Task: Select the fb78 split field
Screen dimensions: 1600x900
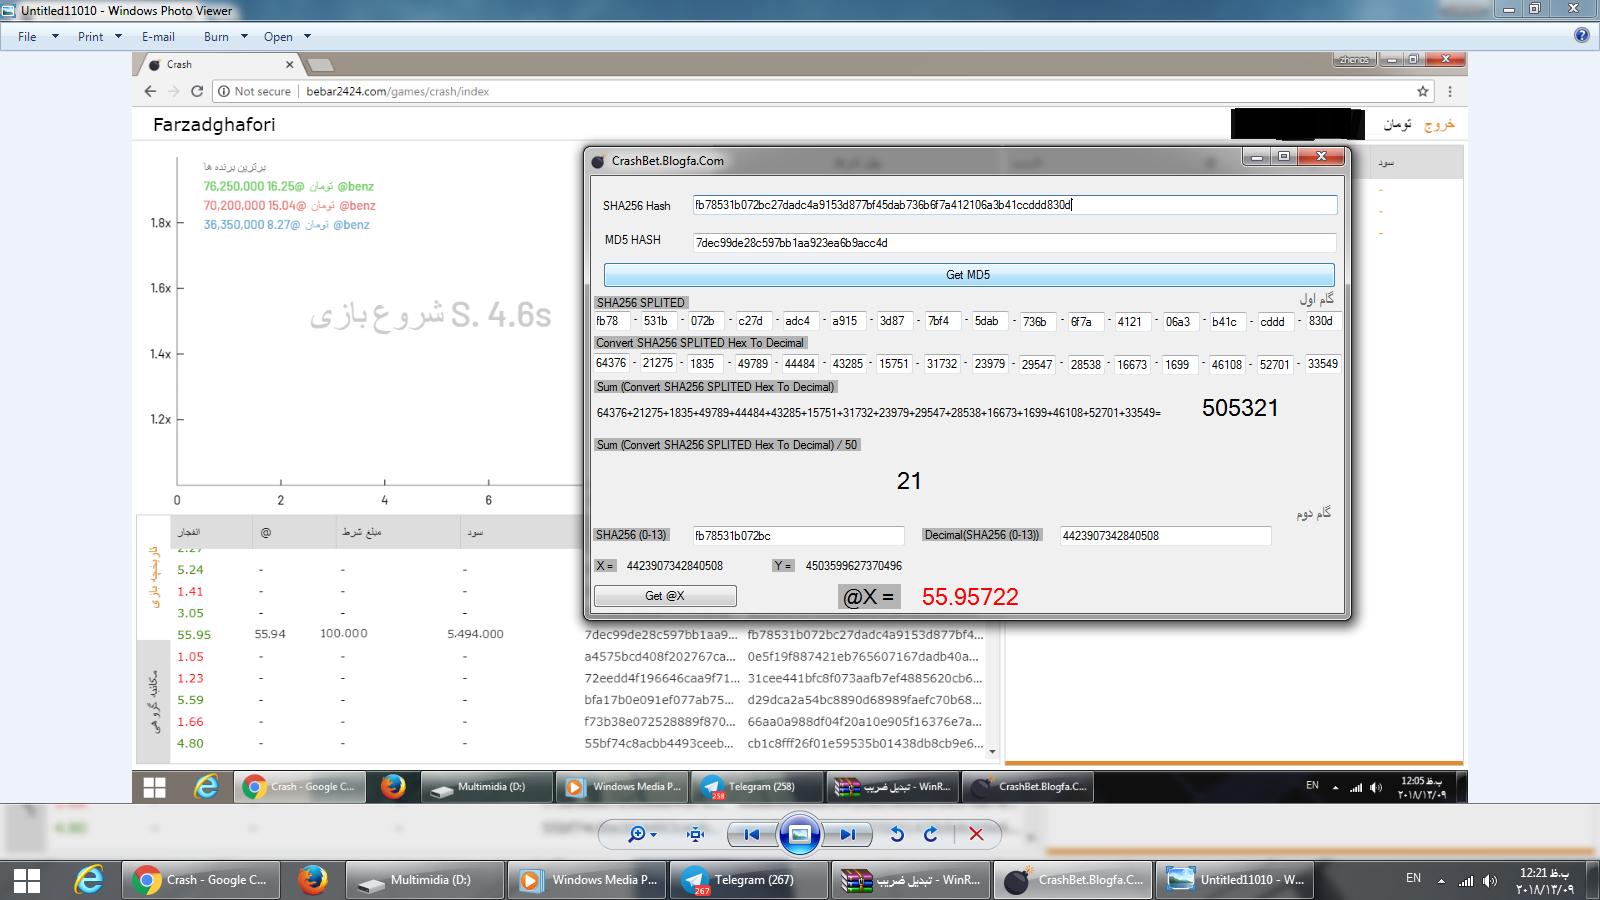Action: click(x=611, y=321)
